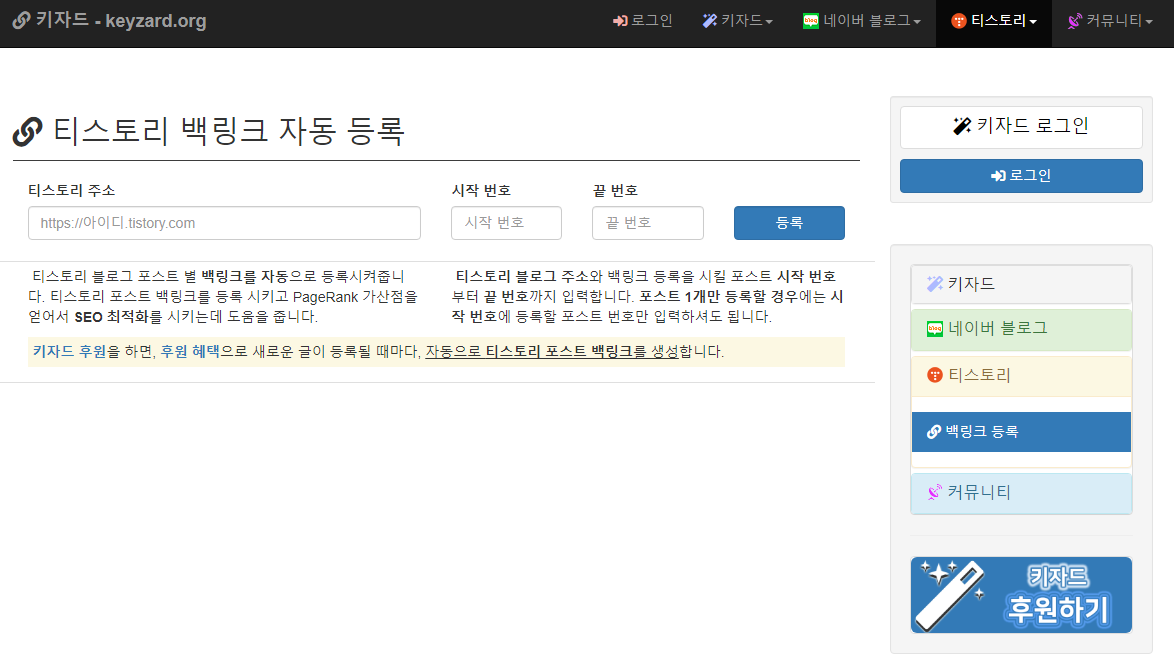Click the wand icon in sidebar 키자드 item
This screenshot has width=1174, height=666.
point(934,284)
